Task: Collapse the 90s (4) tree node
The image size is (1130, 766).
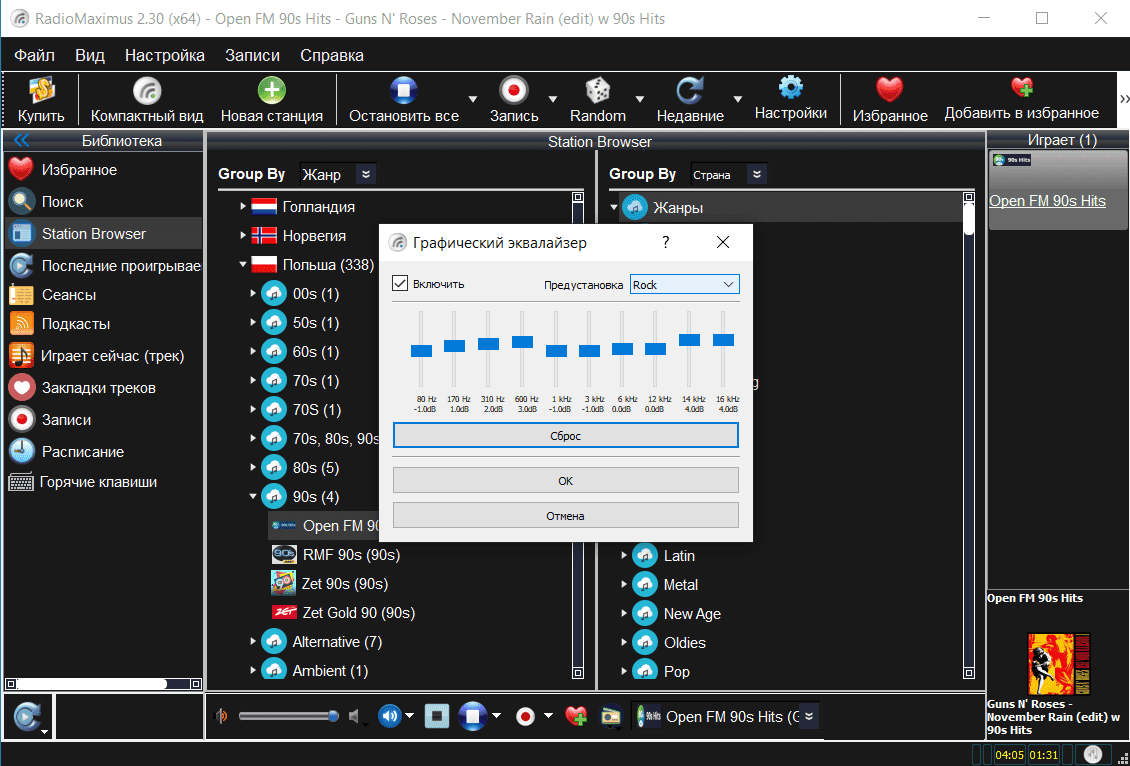Action: tap(253, 496)
